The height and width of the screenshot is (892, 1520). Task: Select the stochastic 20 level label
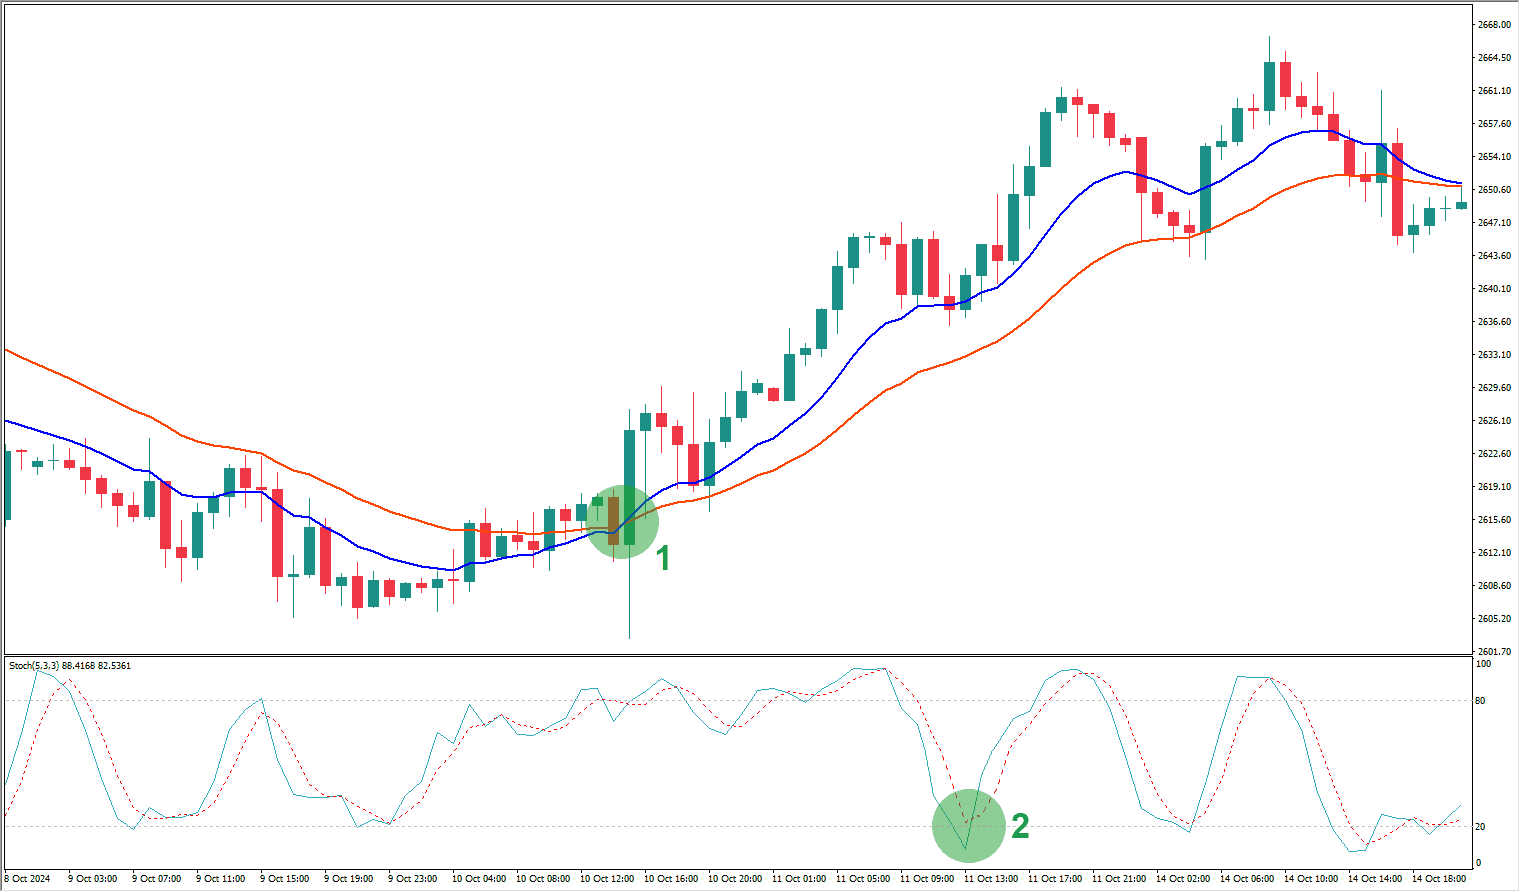click(1482, 827)
